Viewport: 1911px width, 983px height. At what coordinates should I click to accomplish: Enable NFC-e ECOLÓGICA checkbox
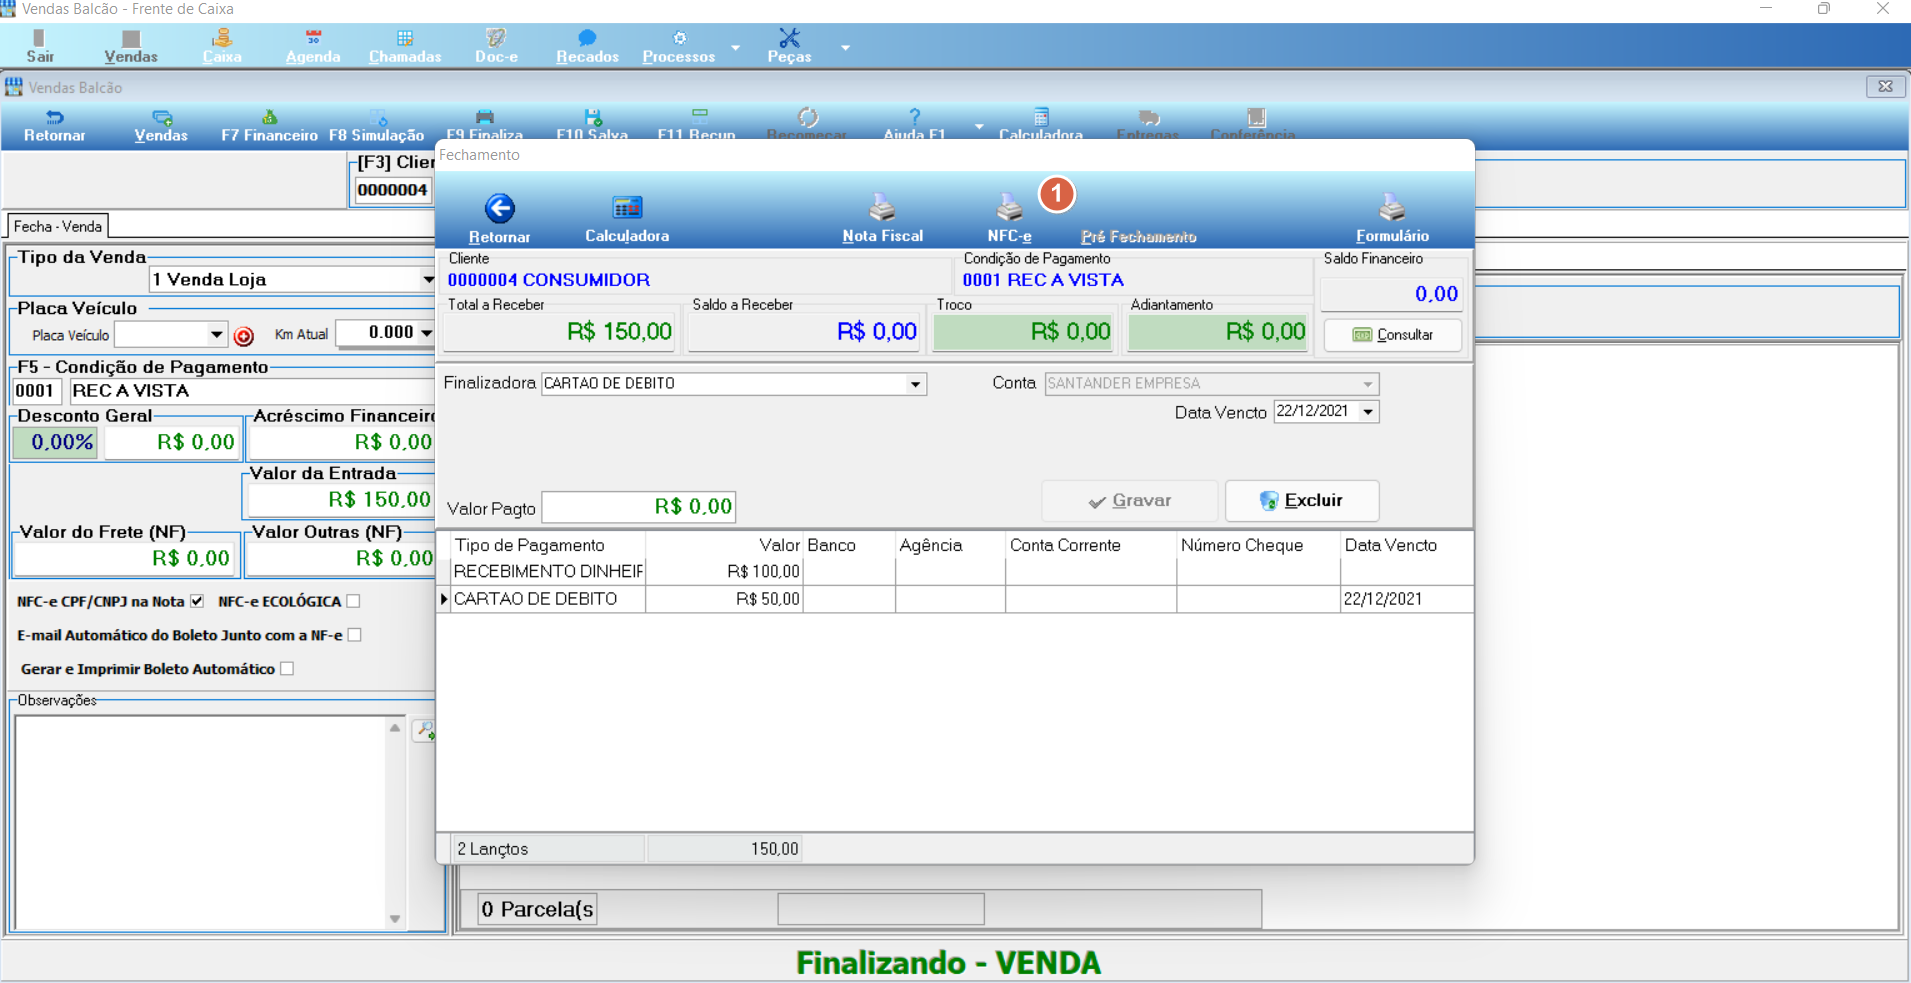(x=353, y=601)
